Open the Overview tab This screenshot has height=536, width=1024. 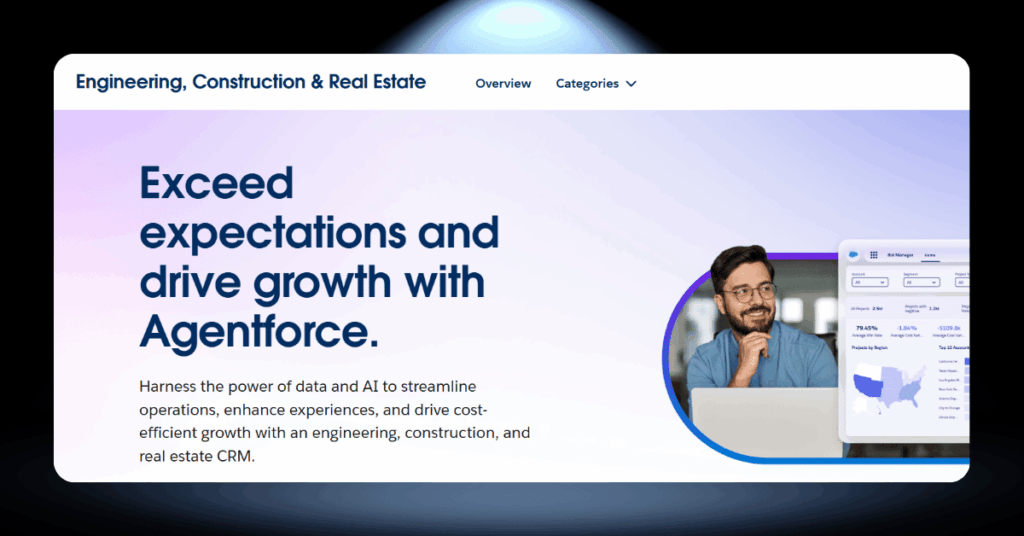pos(503,84)
